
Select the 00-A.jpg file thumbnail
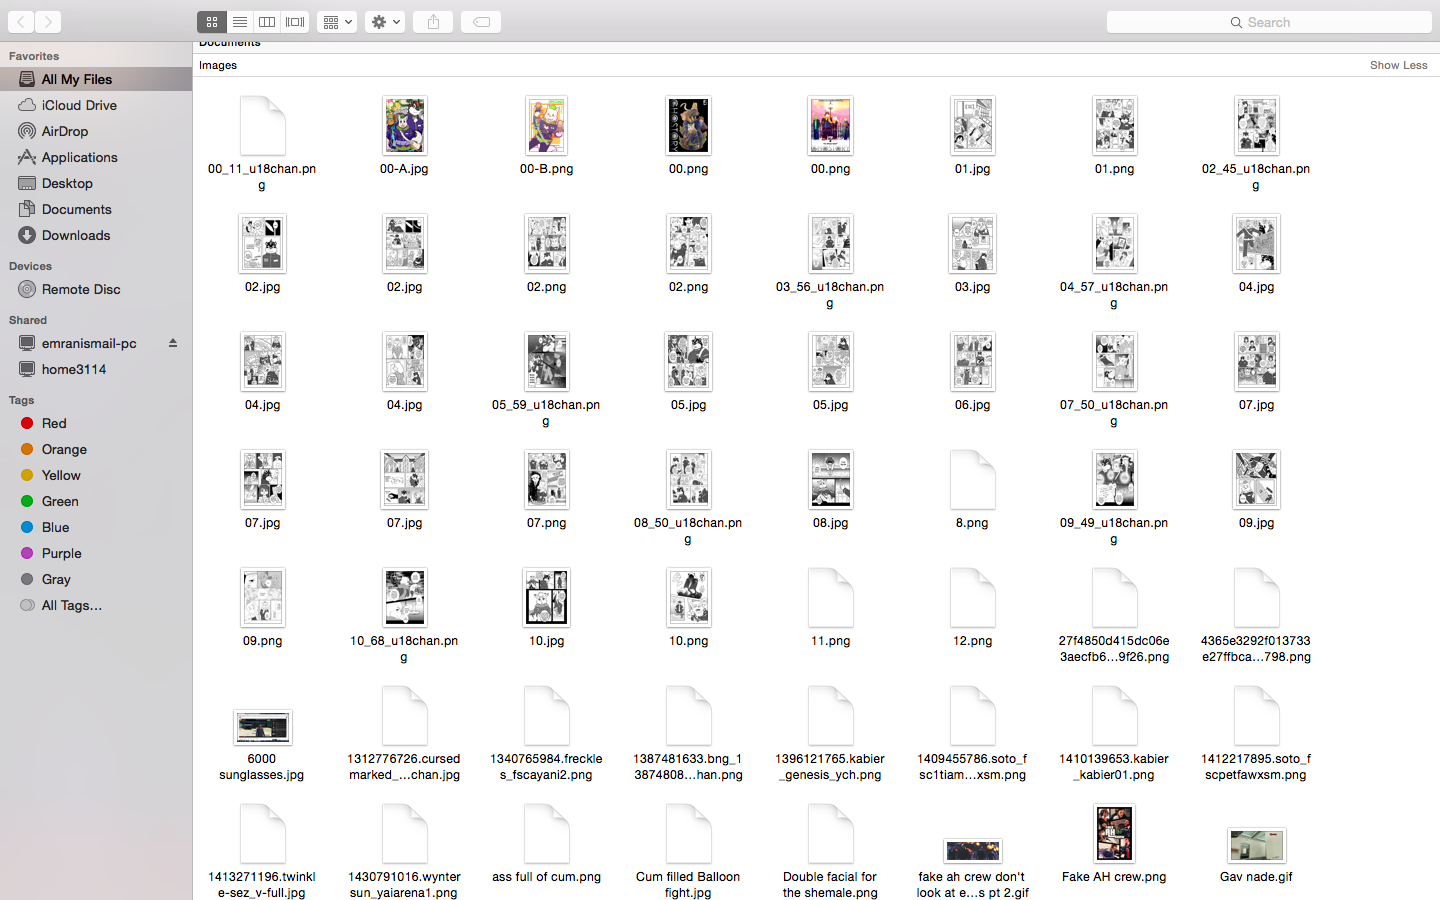404,125
